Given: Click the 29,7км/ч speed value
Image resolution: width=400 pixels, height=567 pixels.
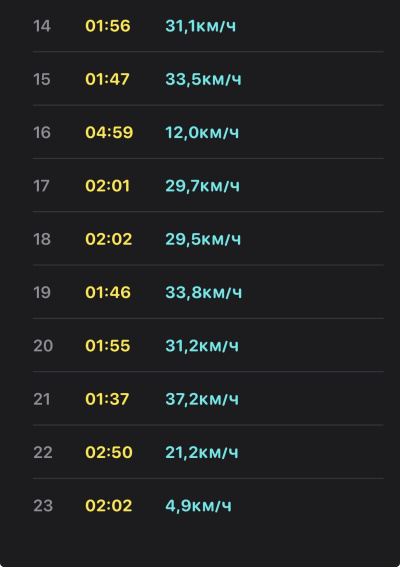Looking at the screenshot, I should pos(202,186).
